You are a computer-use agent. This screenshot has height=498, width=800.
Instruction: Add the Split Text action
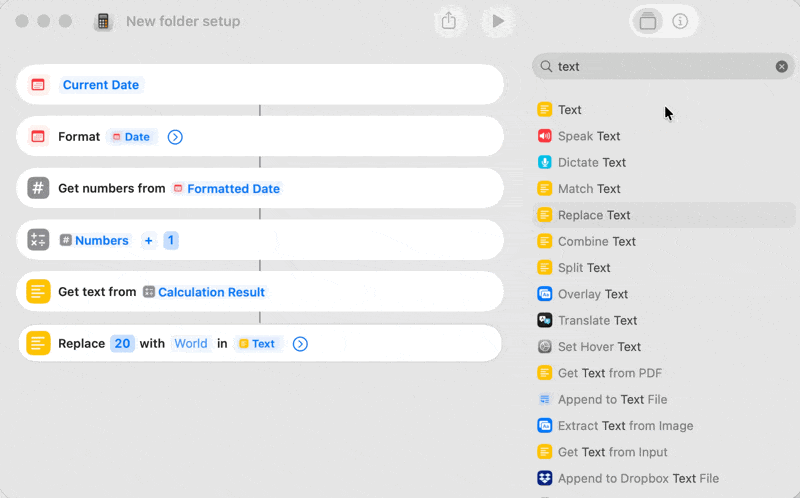[x=663, y=267]
